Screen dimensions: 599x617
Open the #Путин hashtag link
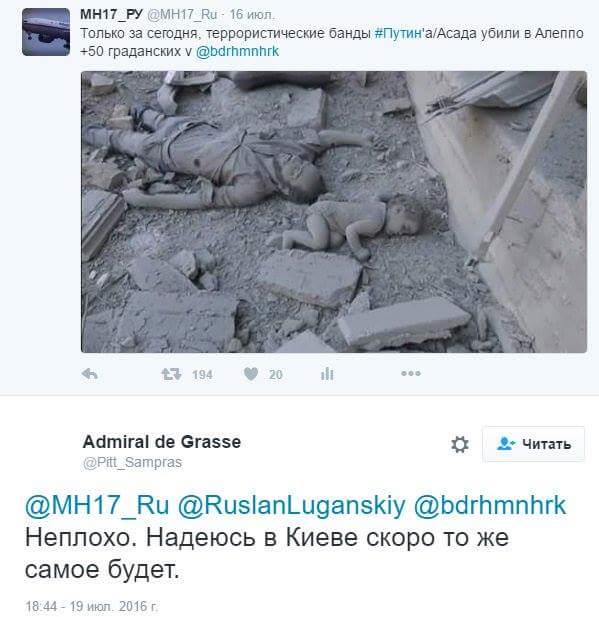399,33
